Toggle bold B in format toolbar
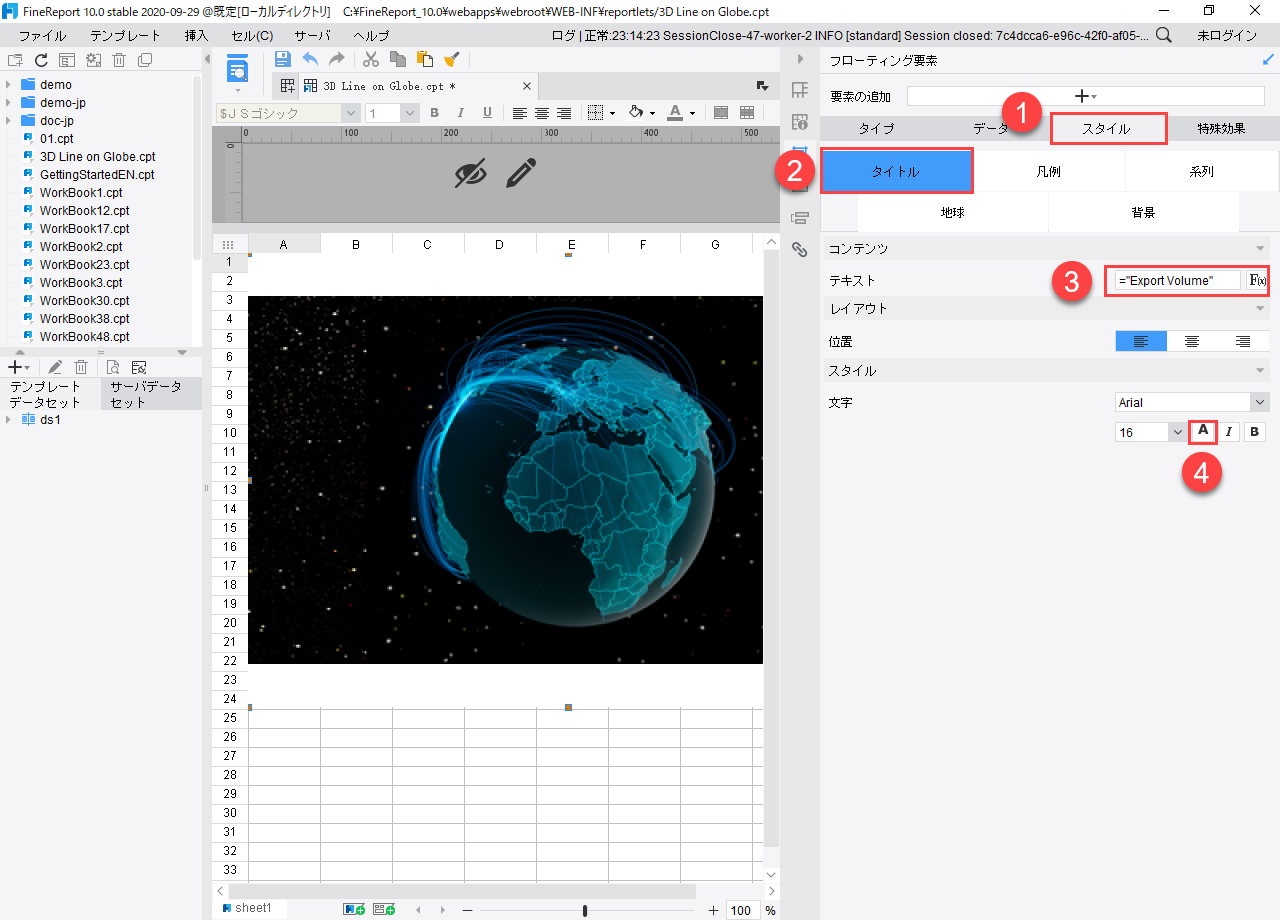Image resolution: width=1280 pixels, height=920 pixels. [435, 113]
